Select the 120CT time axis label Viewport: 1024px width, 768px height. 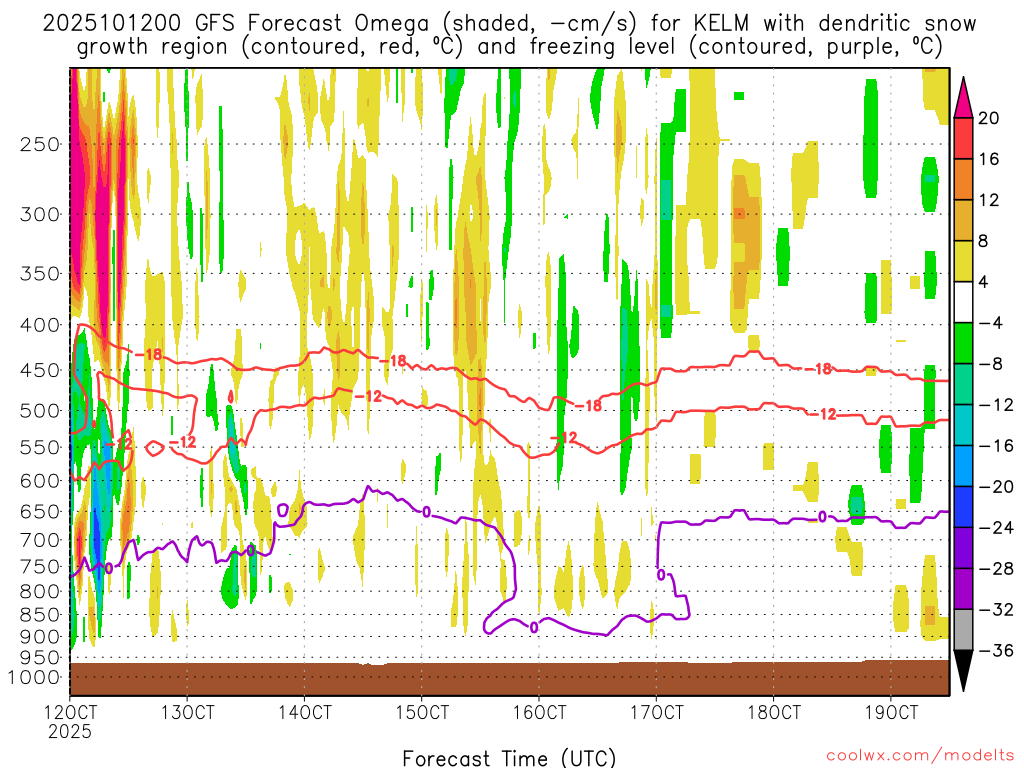[70, 712]
